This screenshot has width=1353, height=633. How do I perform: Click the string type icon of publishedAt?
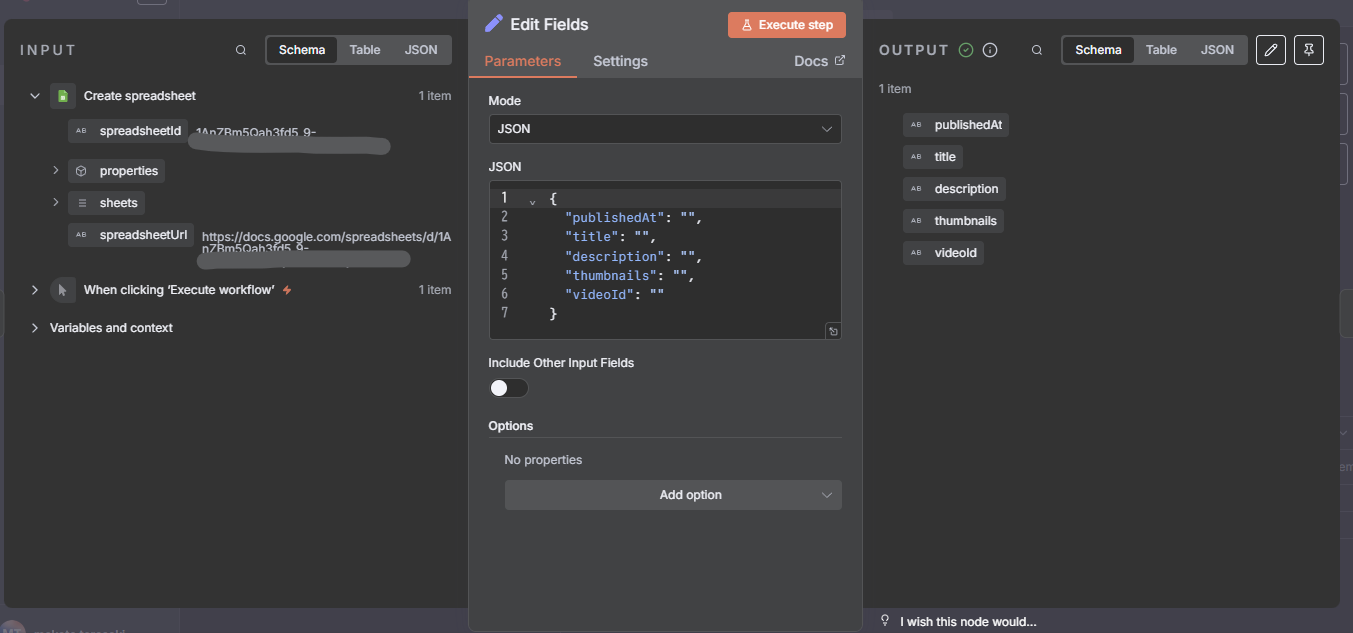click(x=916, y=125)
